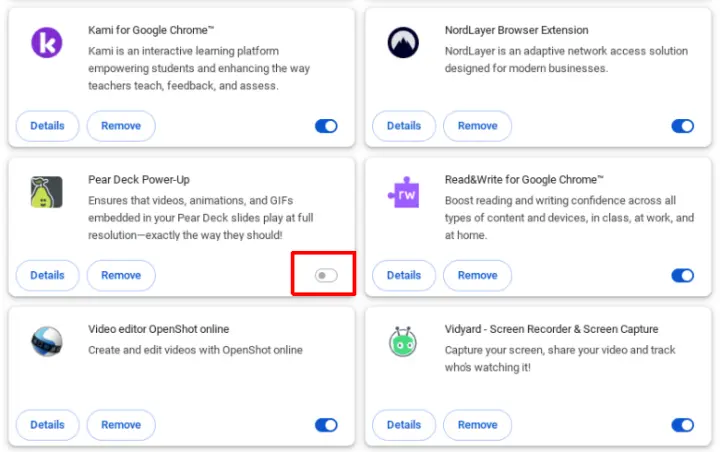The width and height of the screenshot is (720, 452).
Task: Click the Kami purple K icon
Action: tap(47, 43)
